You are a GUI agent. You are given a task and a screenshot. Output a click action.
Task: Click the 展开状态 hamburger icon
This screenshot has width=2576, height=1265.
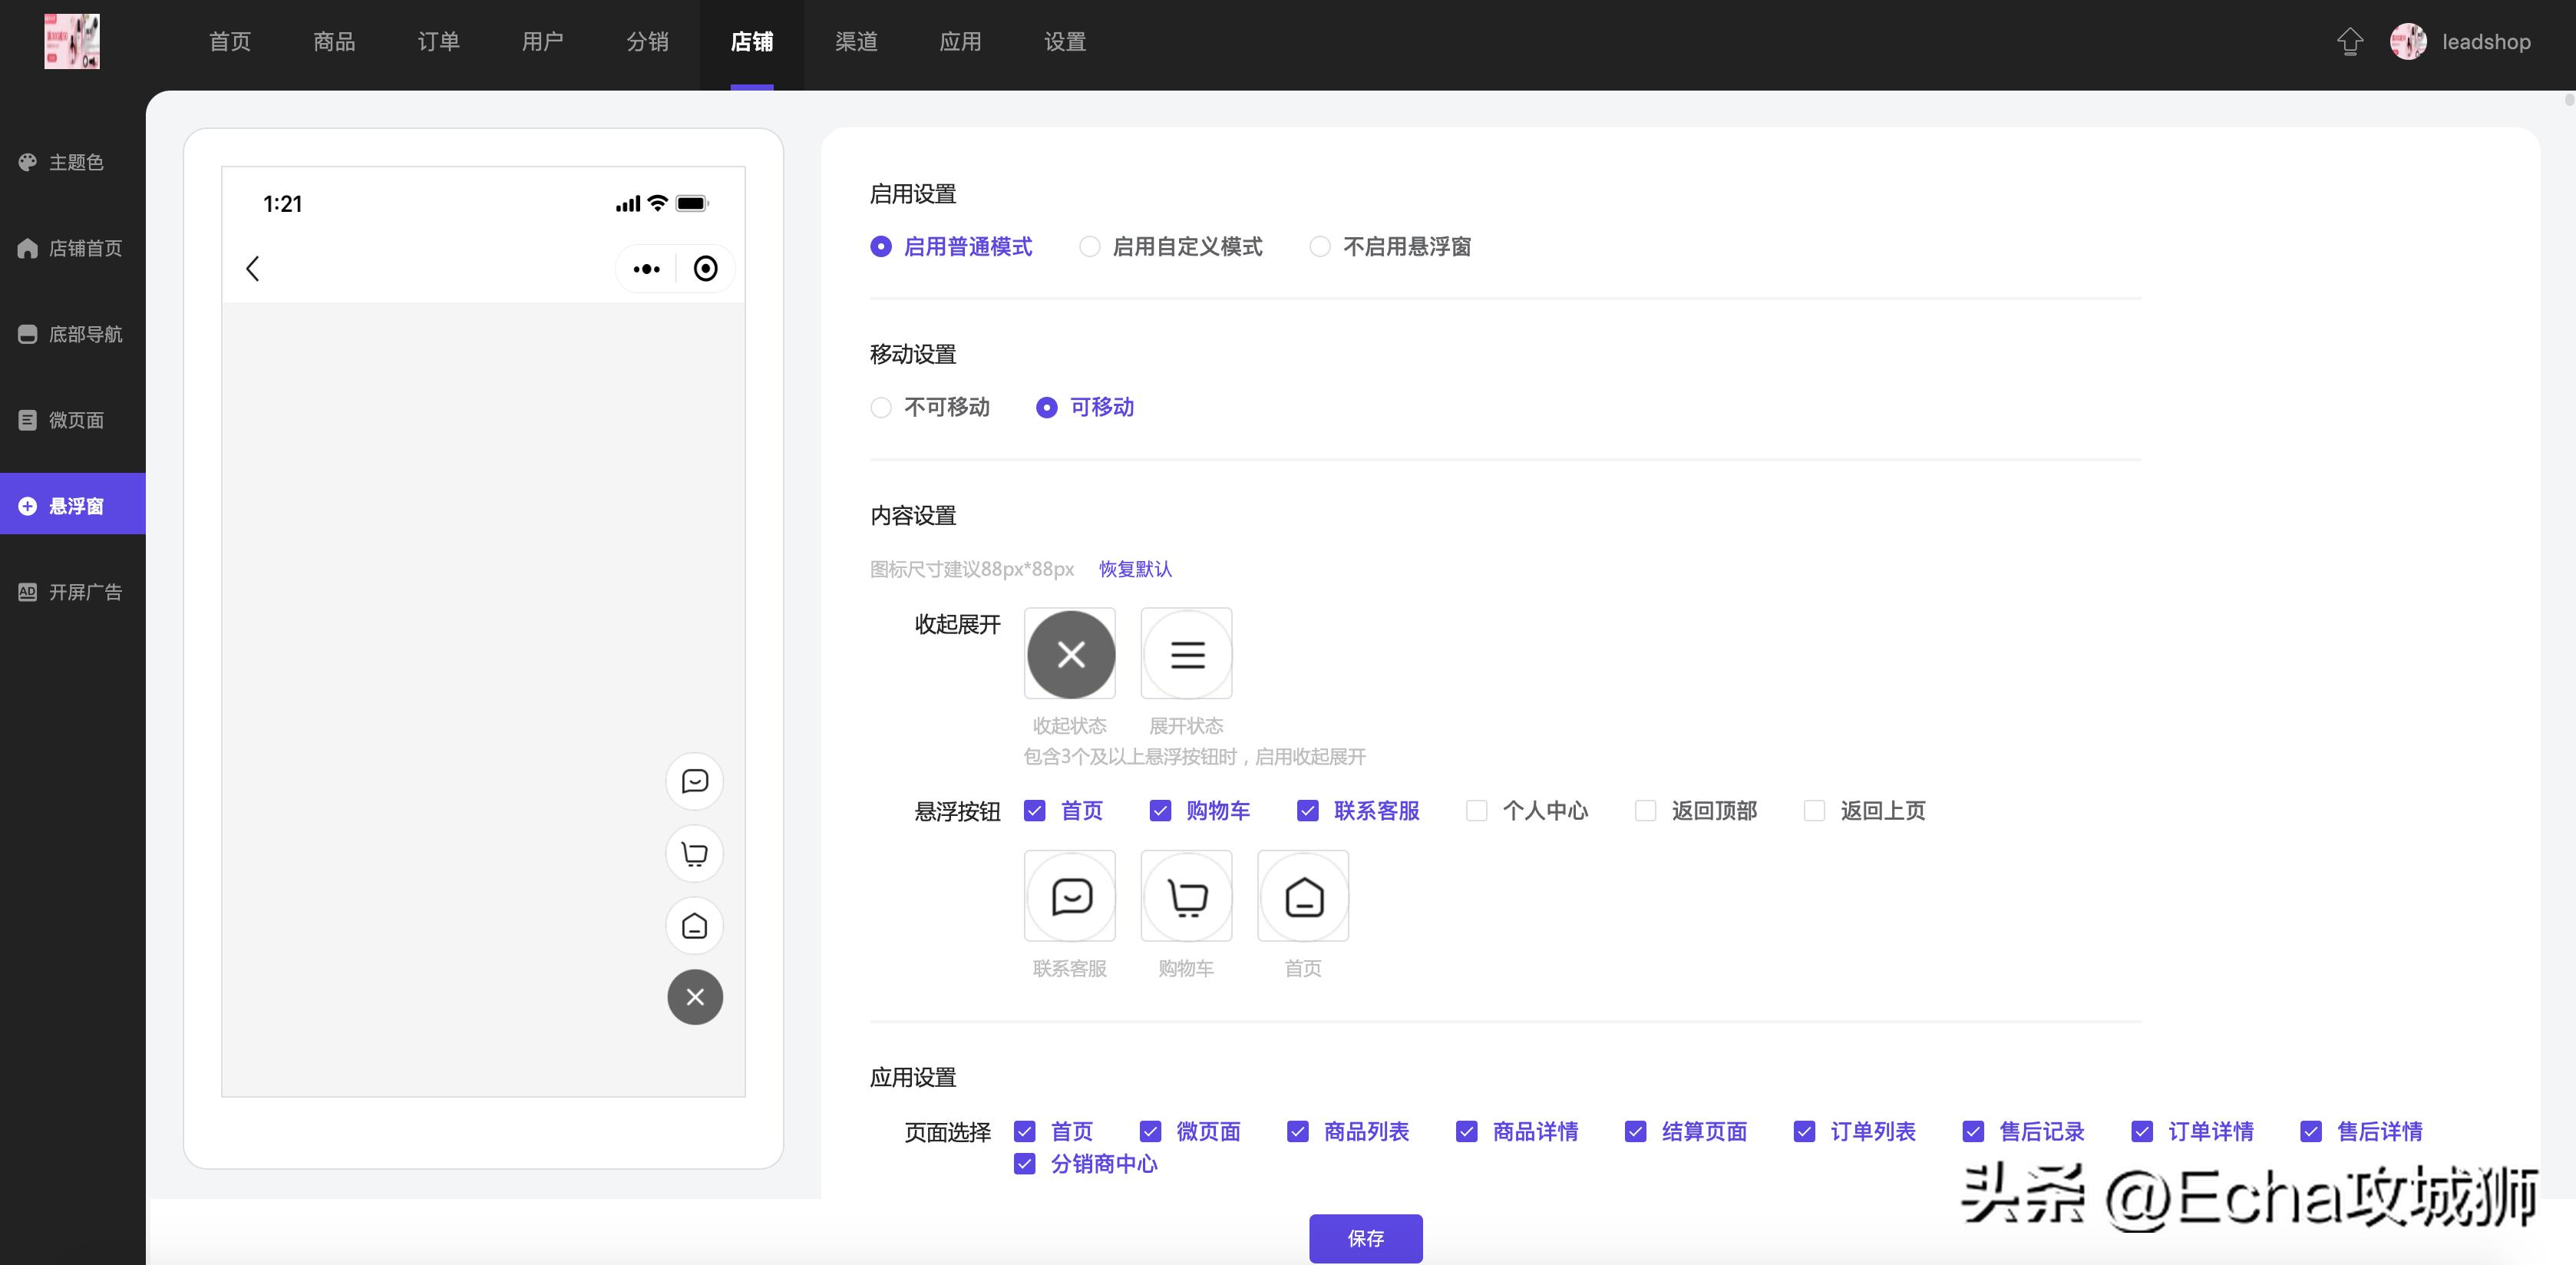(1186, 654)
